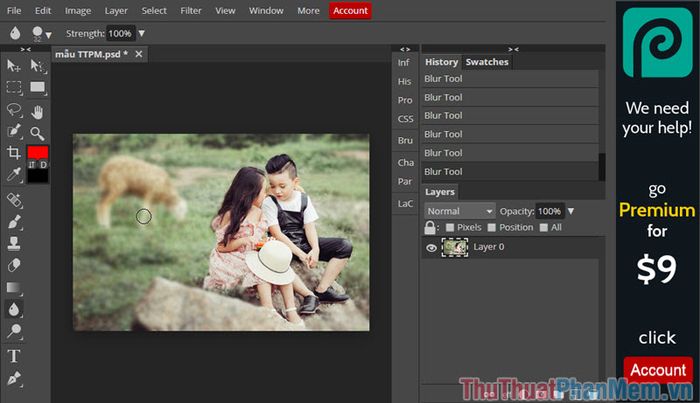Select the Hand tool
This screenshot has height=403, width=700.
(x=38, y=112)
